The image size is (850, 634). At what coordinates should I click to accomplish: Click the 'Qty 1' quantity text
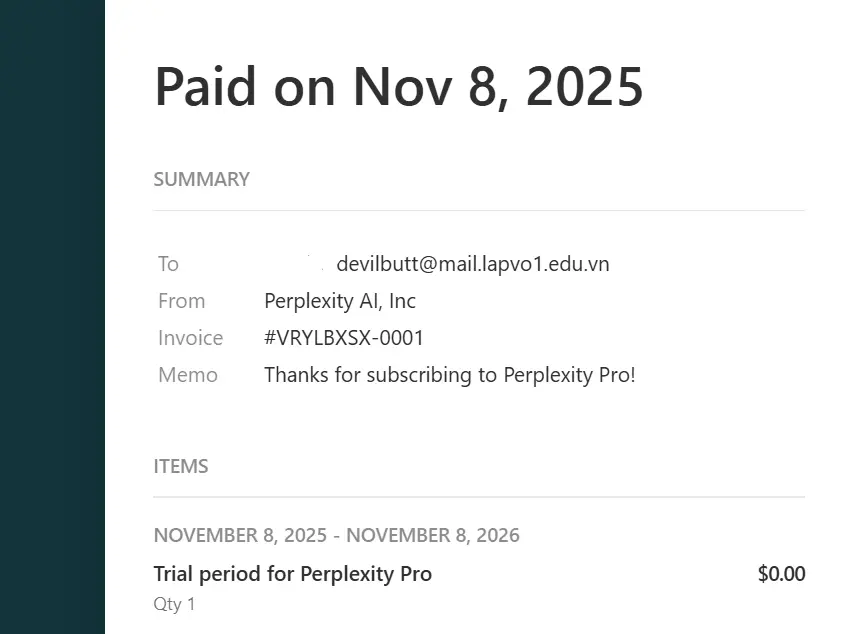pyautogui.click(x=174, y=604)
